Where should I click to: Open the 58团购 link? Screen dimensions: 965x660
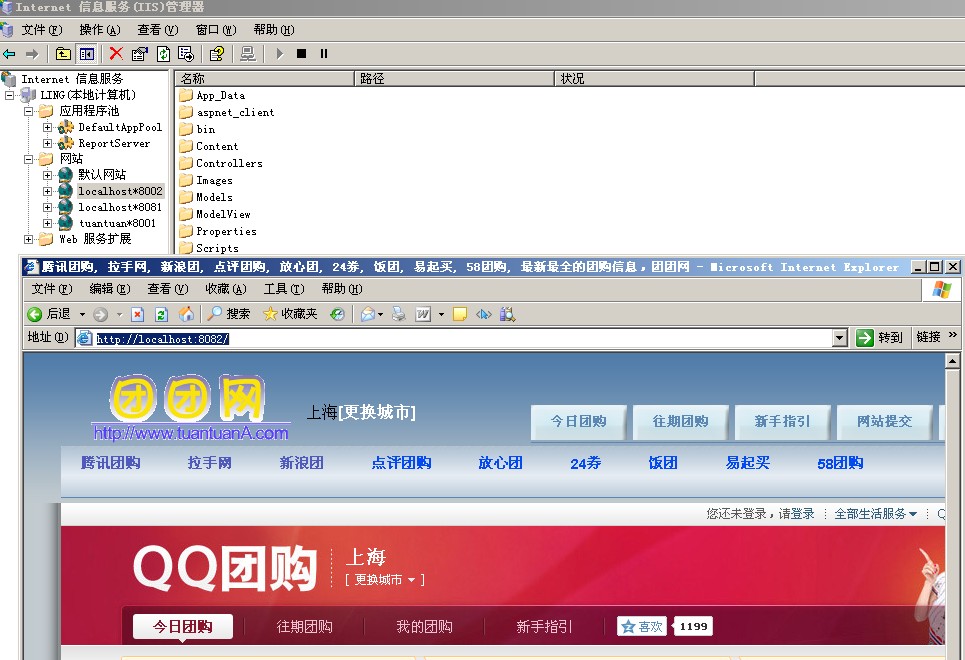(840, 463)
